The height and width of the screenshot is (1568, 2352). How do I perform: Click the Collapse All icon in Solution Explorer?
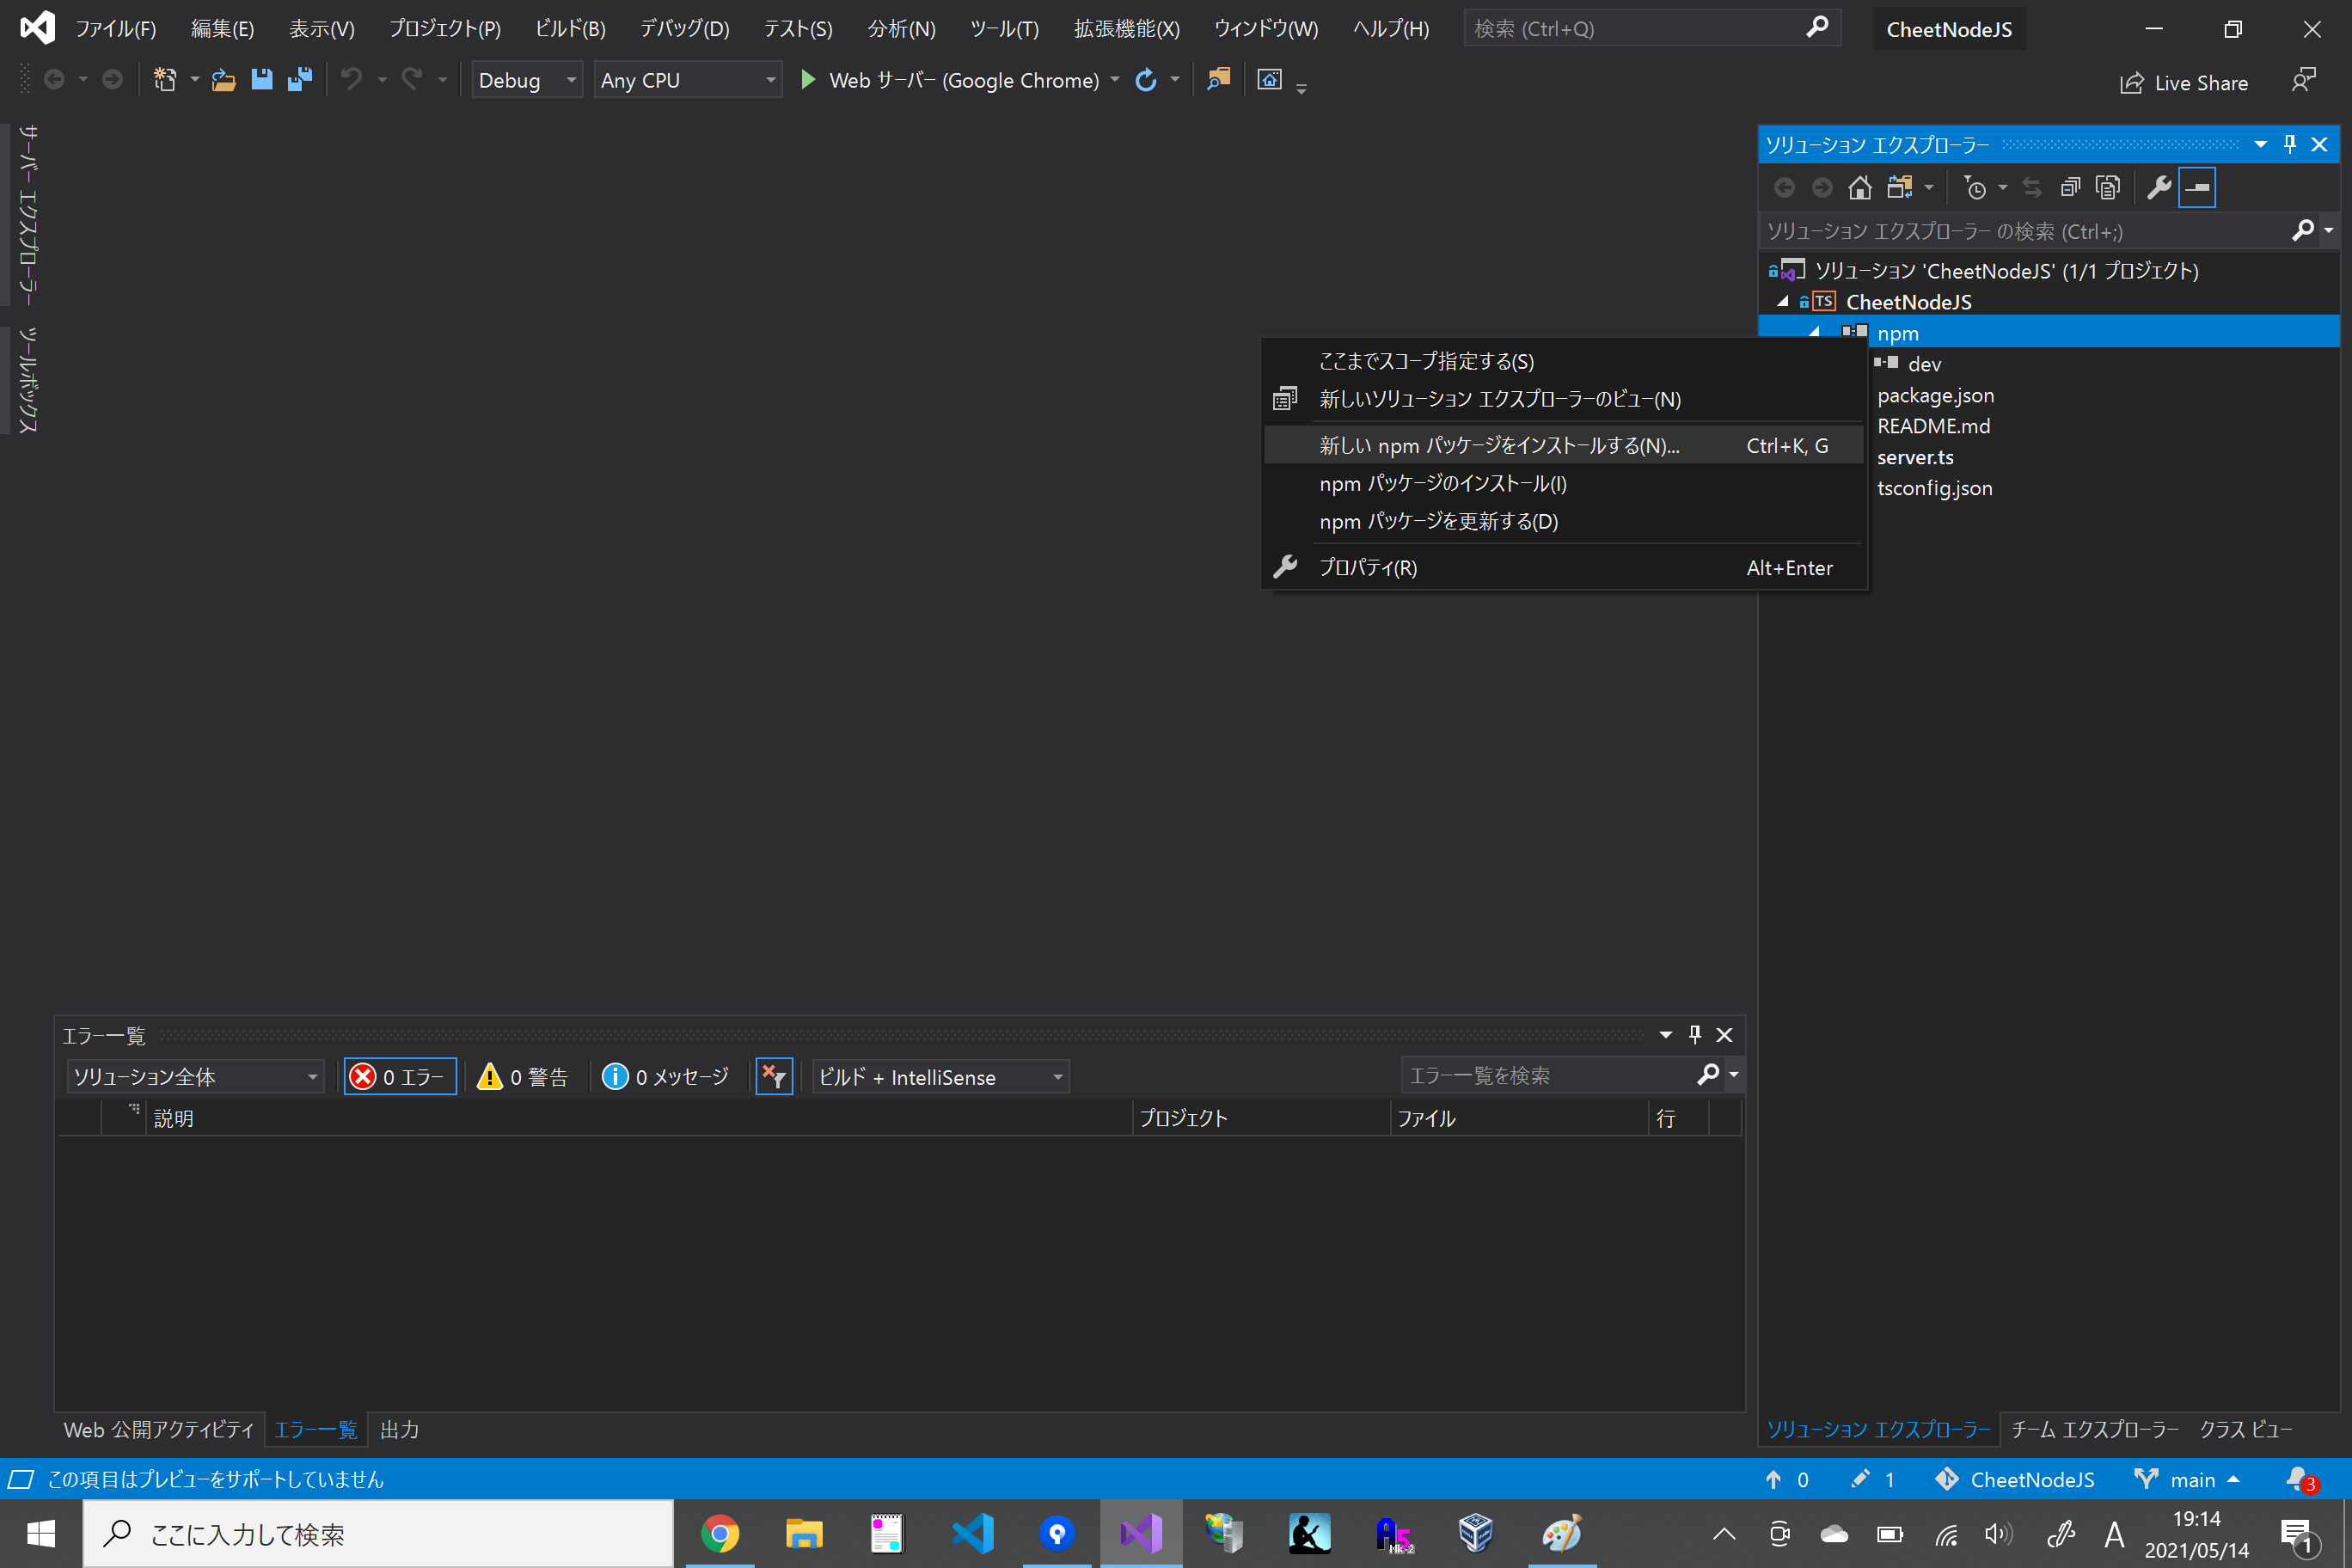(2070, 187)
